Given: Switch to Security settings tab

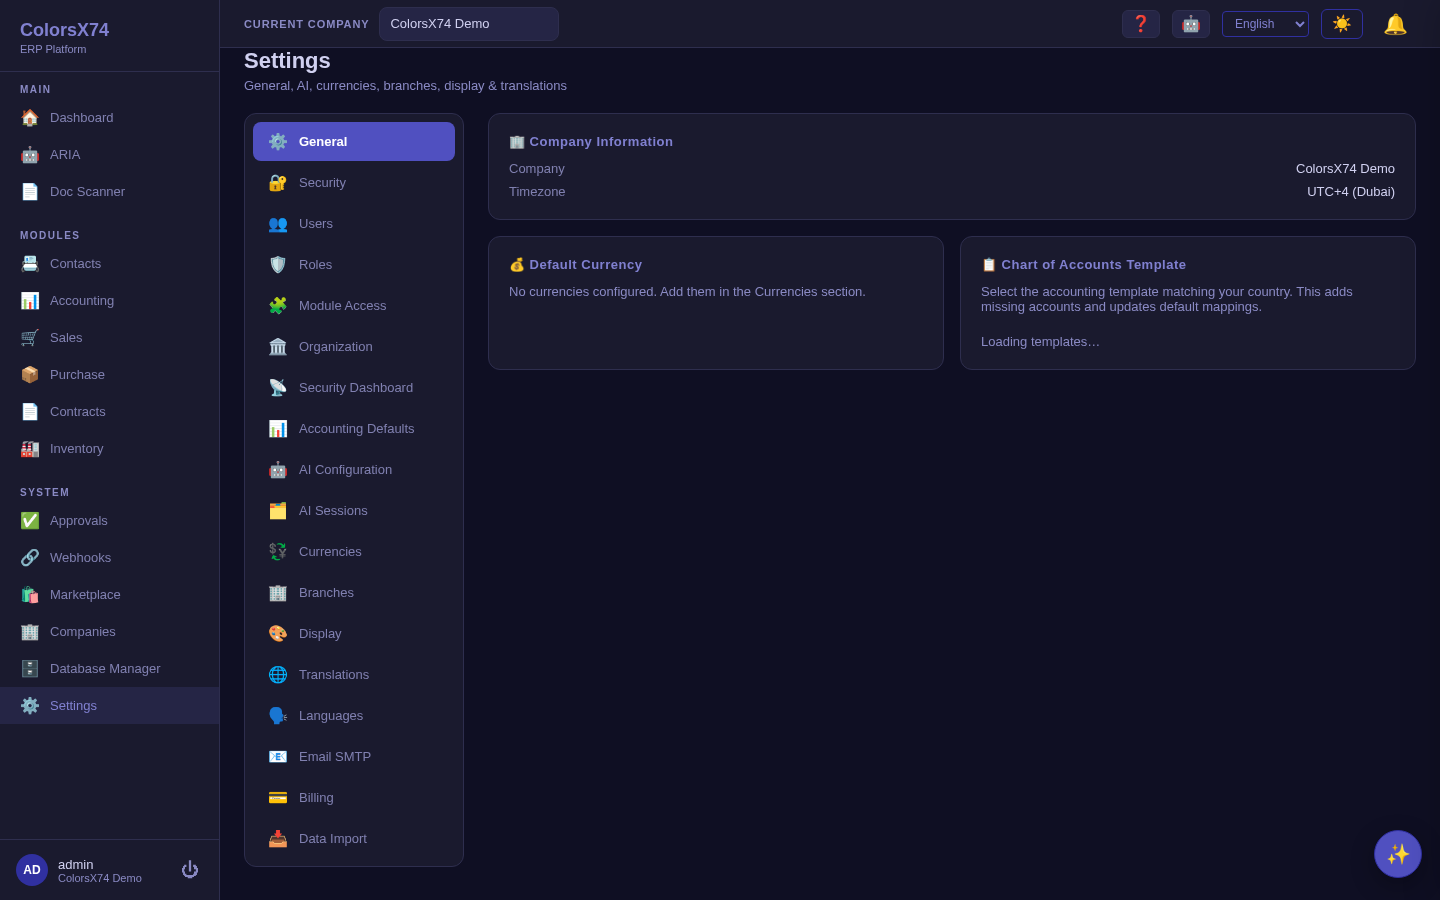Looking at the screenshot, I should click(x=354, y=183).
